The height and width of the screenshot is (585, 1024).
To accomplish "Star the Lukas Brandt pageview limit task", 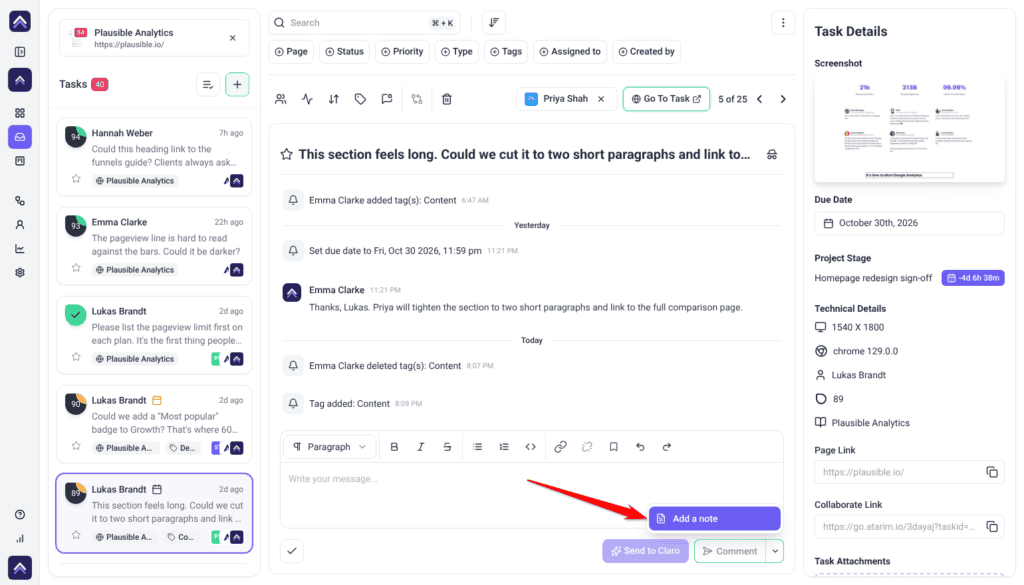I will [x=76, y=357].
